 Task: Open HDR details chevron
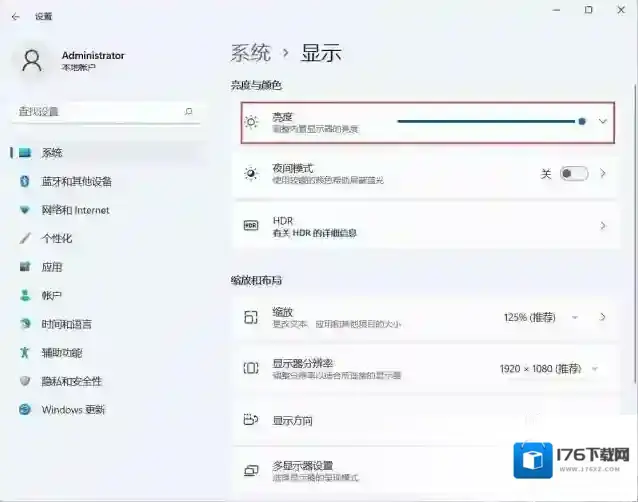click(x=603, y=225)
